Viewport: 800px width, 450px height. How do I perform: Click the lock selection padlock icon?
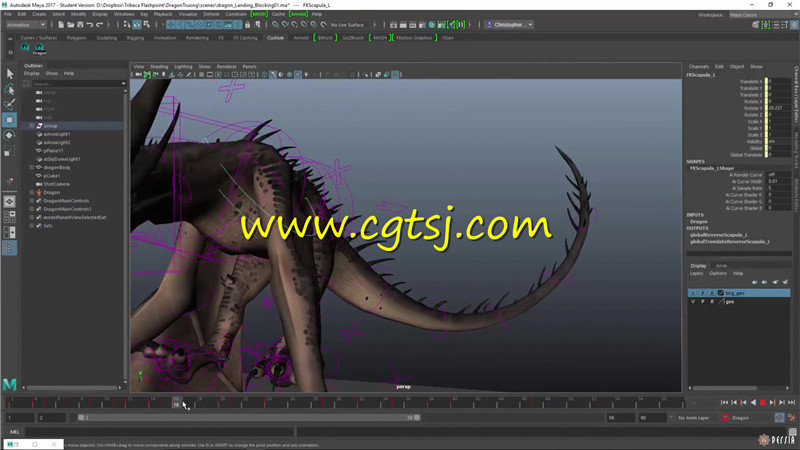pos(247,24)
